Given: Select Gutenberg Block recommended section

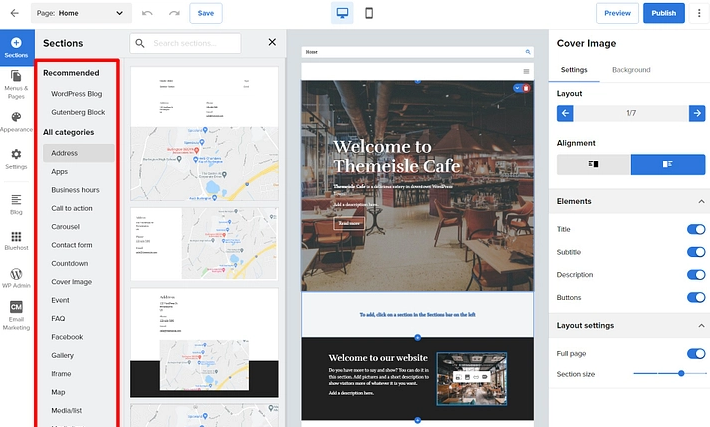Looking at the screenshot, I should (x=78, y=112).
